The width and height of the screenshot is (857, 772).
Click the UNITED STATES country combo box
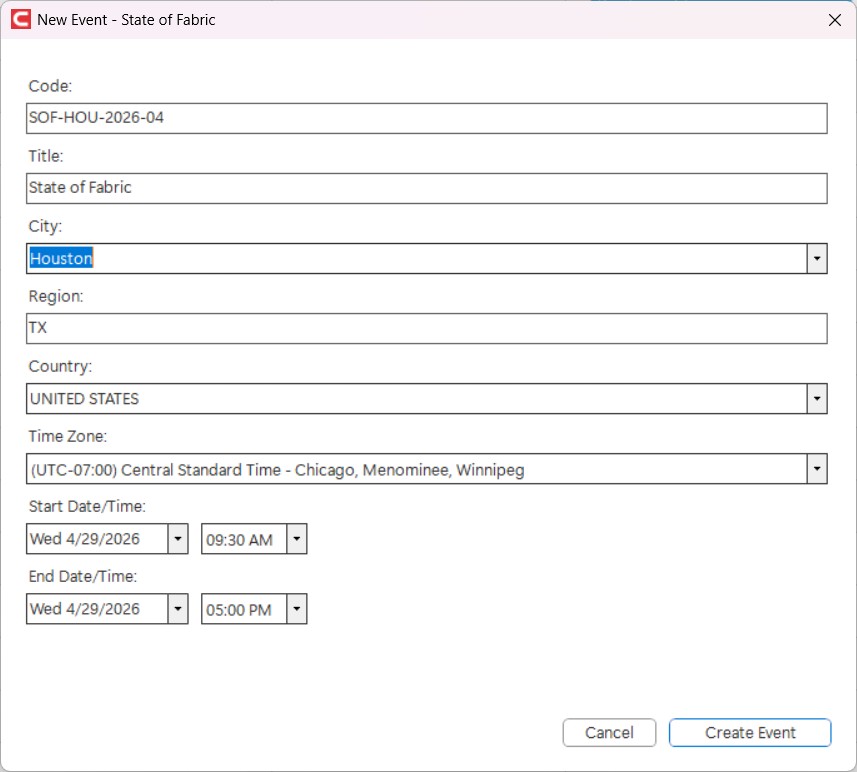[416, 399]
